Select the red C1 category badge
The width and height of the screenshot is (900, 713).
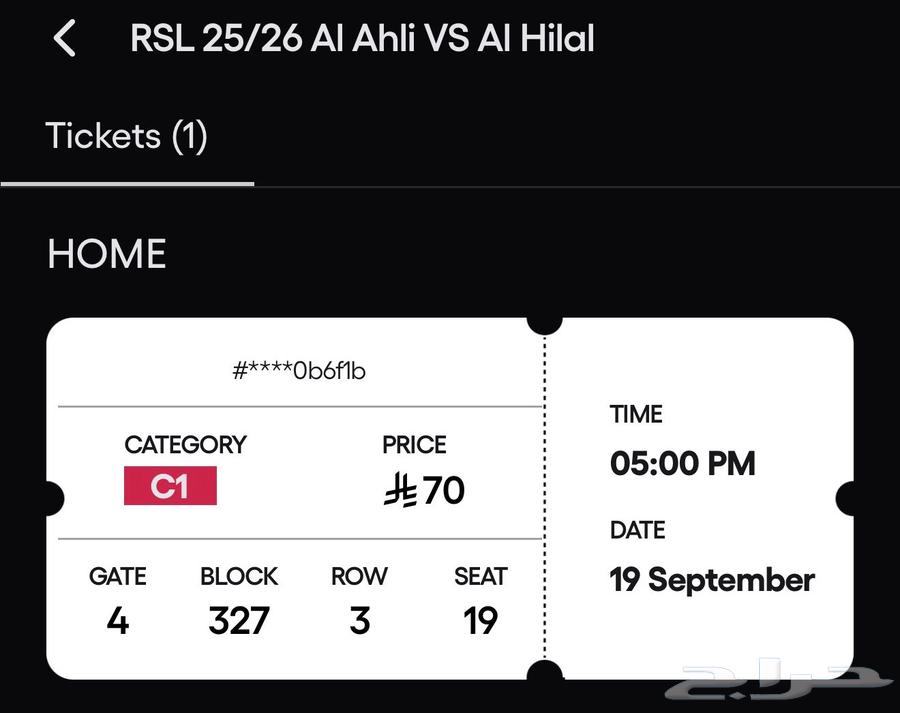[x=170, y=487]
